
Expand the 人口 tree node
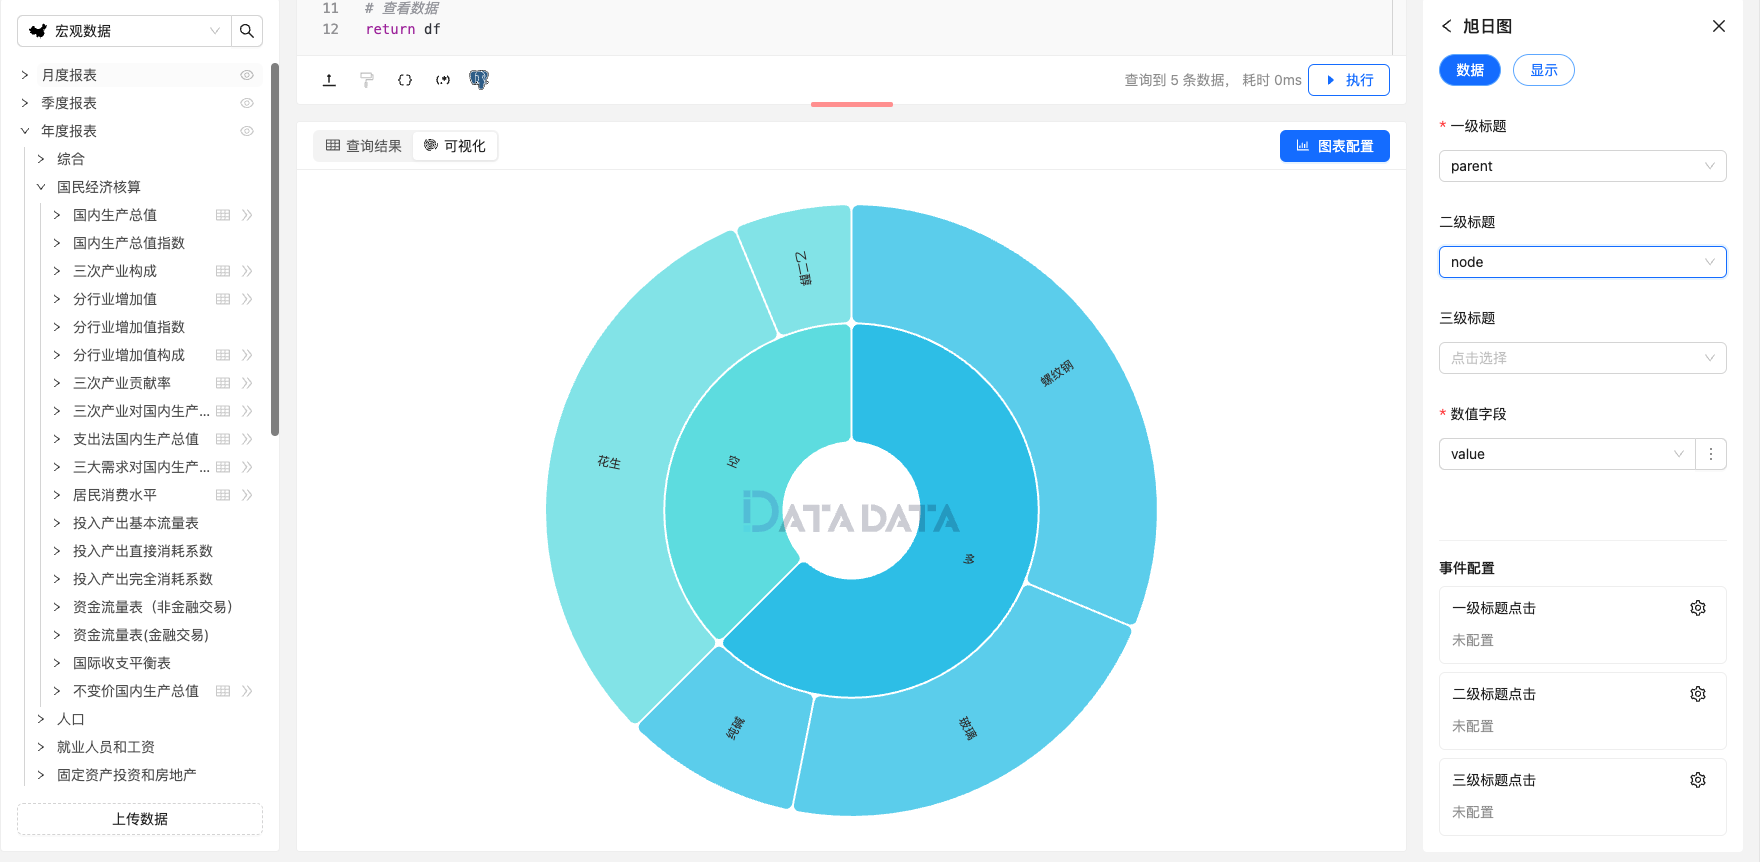pyautogui.click(x=41, y=719)
